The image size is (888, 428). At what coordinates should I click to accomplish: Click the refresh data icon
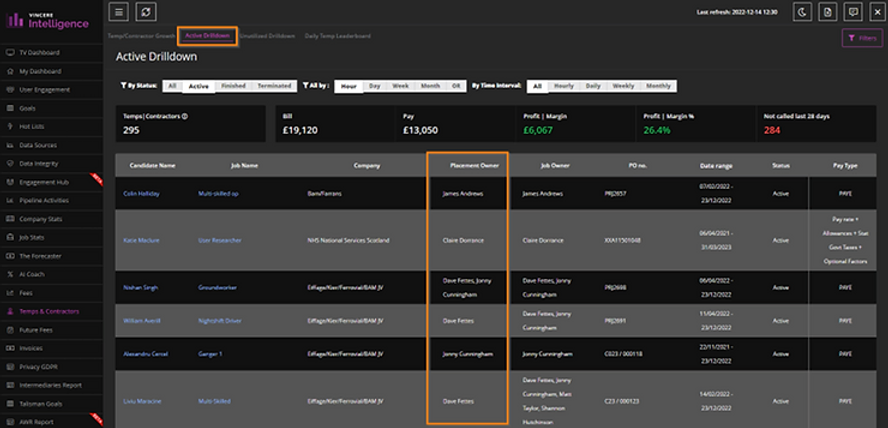[147, 11]
